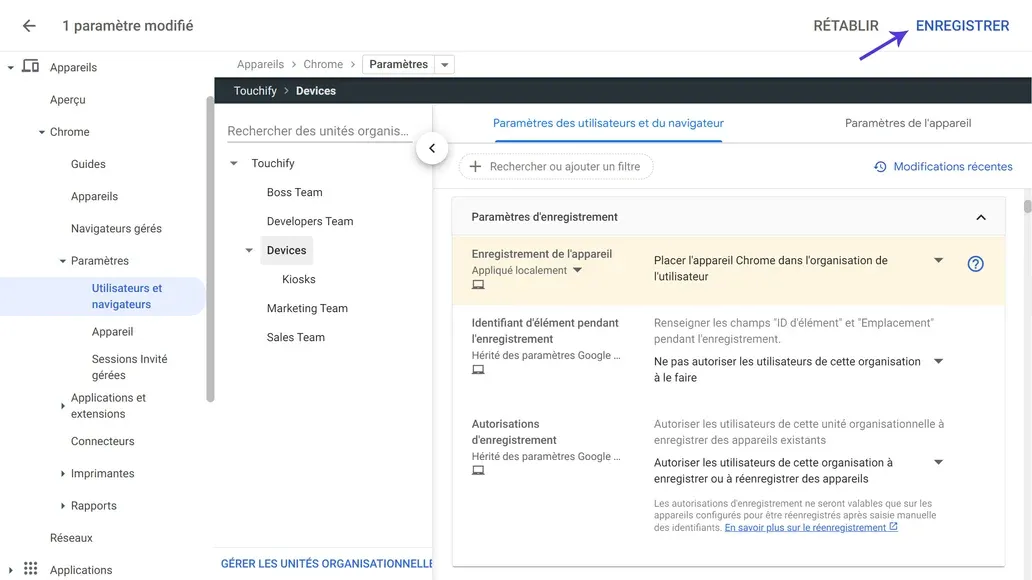
Task: Switch to the Paramètres de l'appareil tab
Action: pyautogui.click(x=907, y=122)
